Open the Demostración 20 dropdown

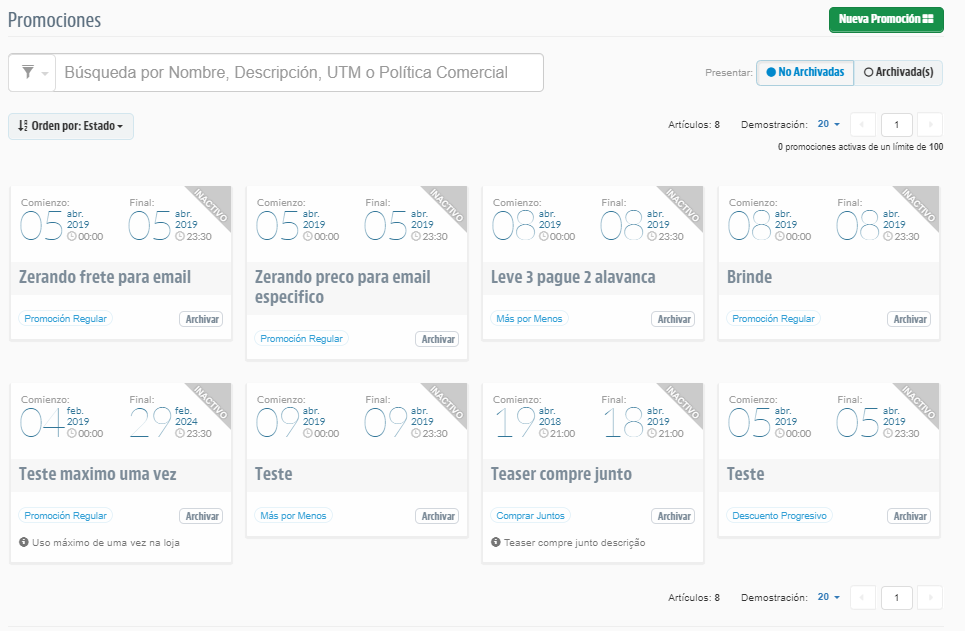(x=828, y=122)
